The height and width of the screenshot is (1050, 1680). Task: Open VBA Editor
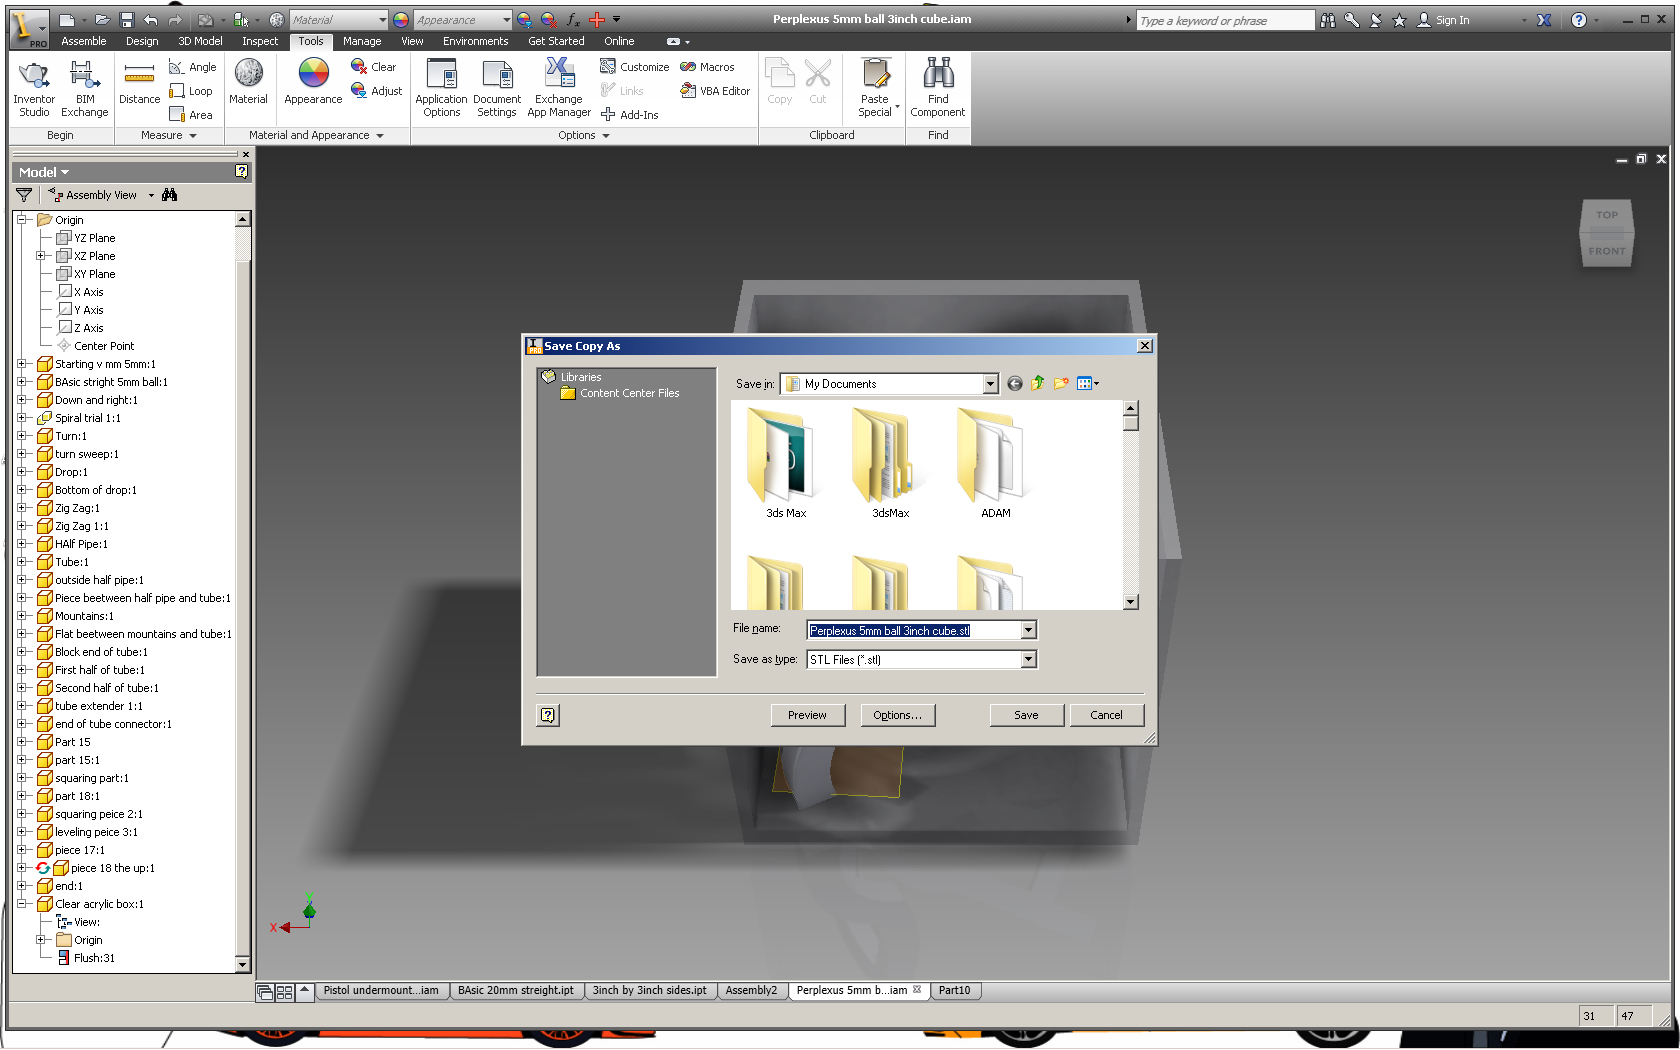(x=714, y=91)
